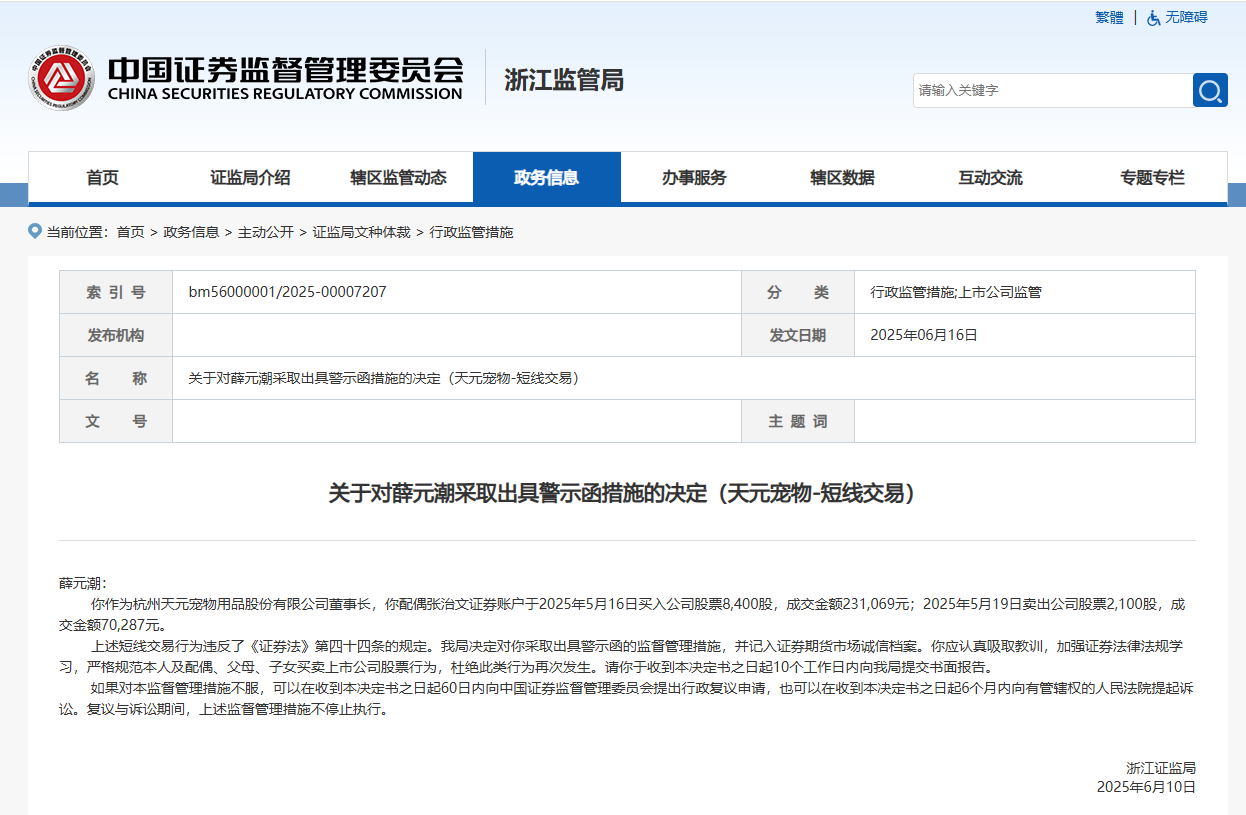Open the 互动交流 menu item
1246x815 pixels.
click(990, 178)
